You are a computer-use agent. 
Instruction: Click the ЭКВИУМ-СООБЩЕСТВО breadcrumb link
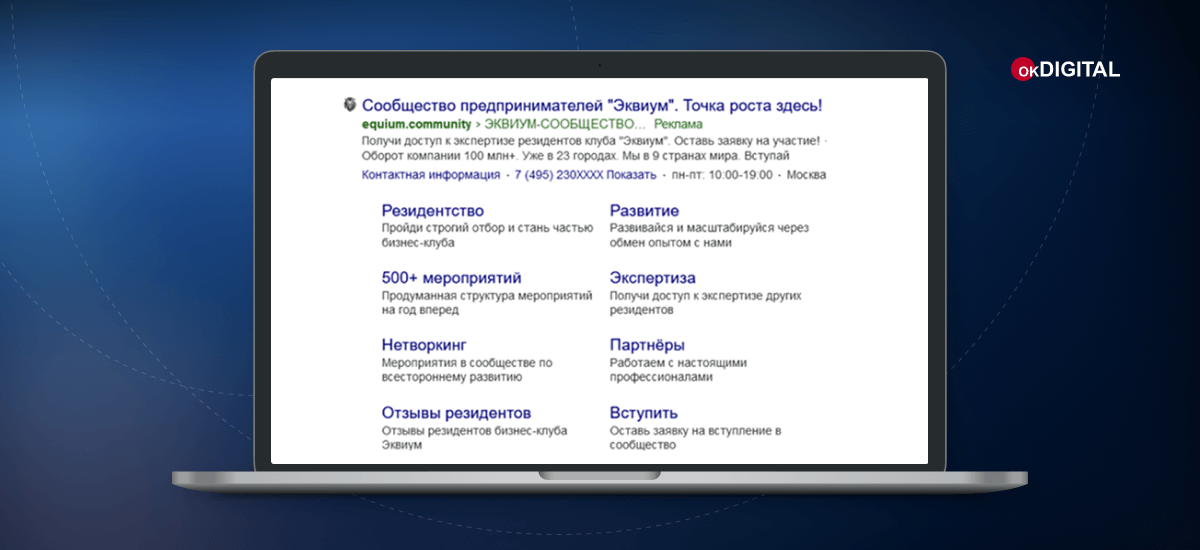[565, 125]
